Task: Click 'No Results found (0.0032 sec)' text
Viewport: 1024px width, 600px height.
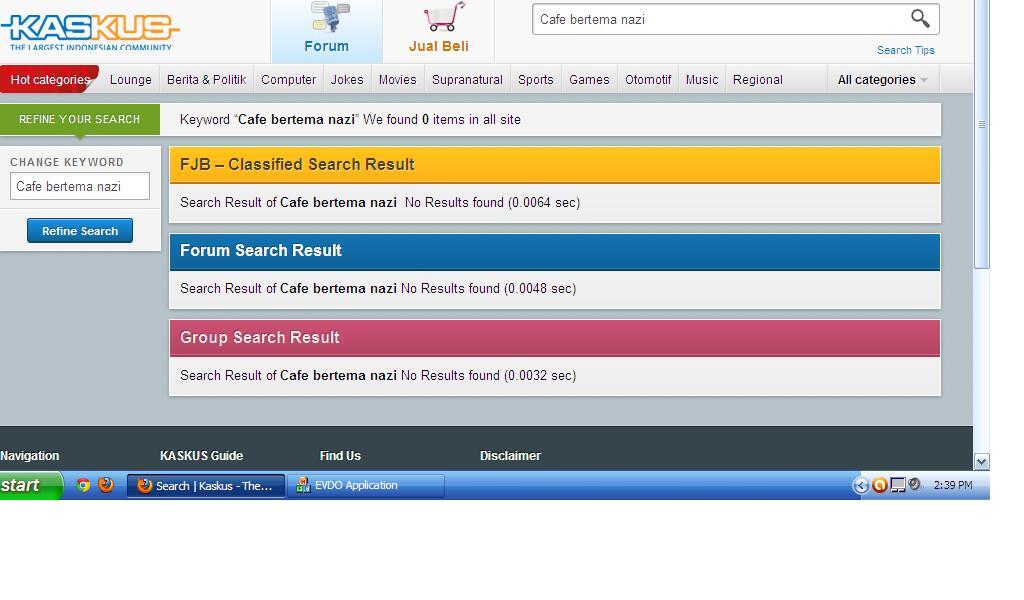Action: (488, 375)
